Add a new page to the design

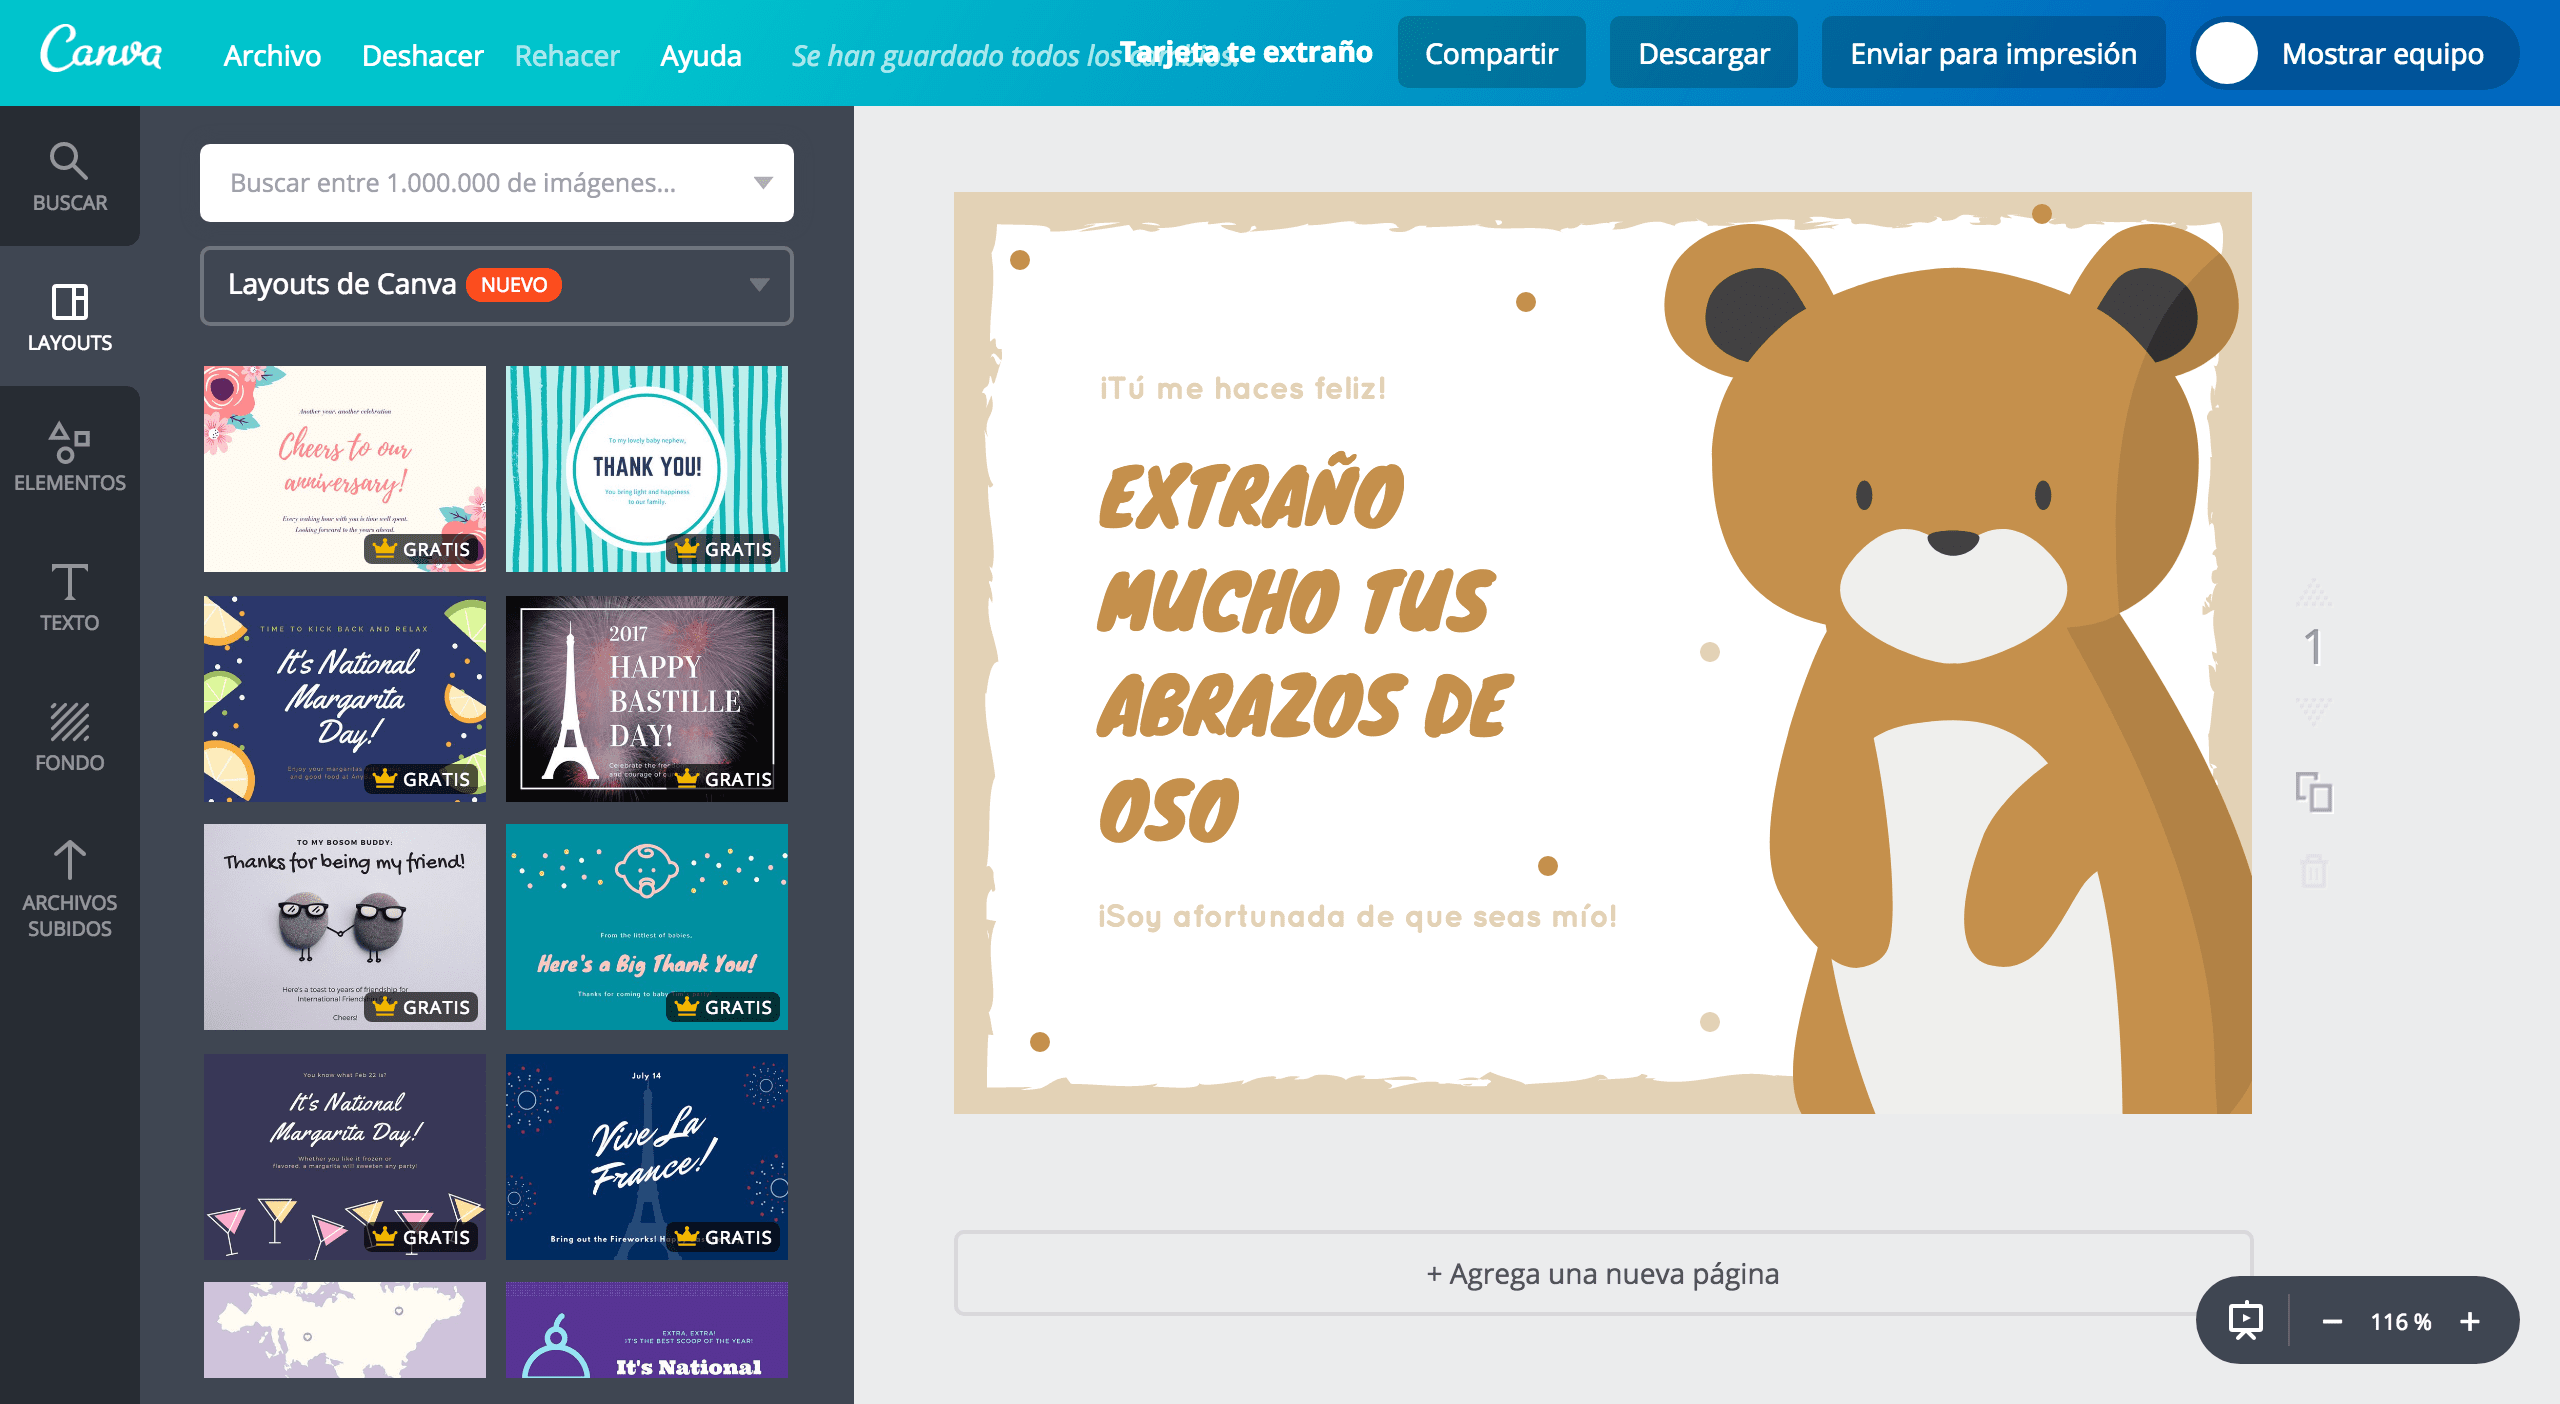pyautogui.click(x=1603, y=1273)
